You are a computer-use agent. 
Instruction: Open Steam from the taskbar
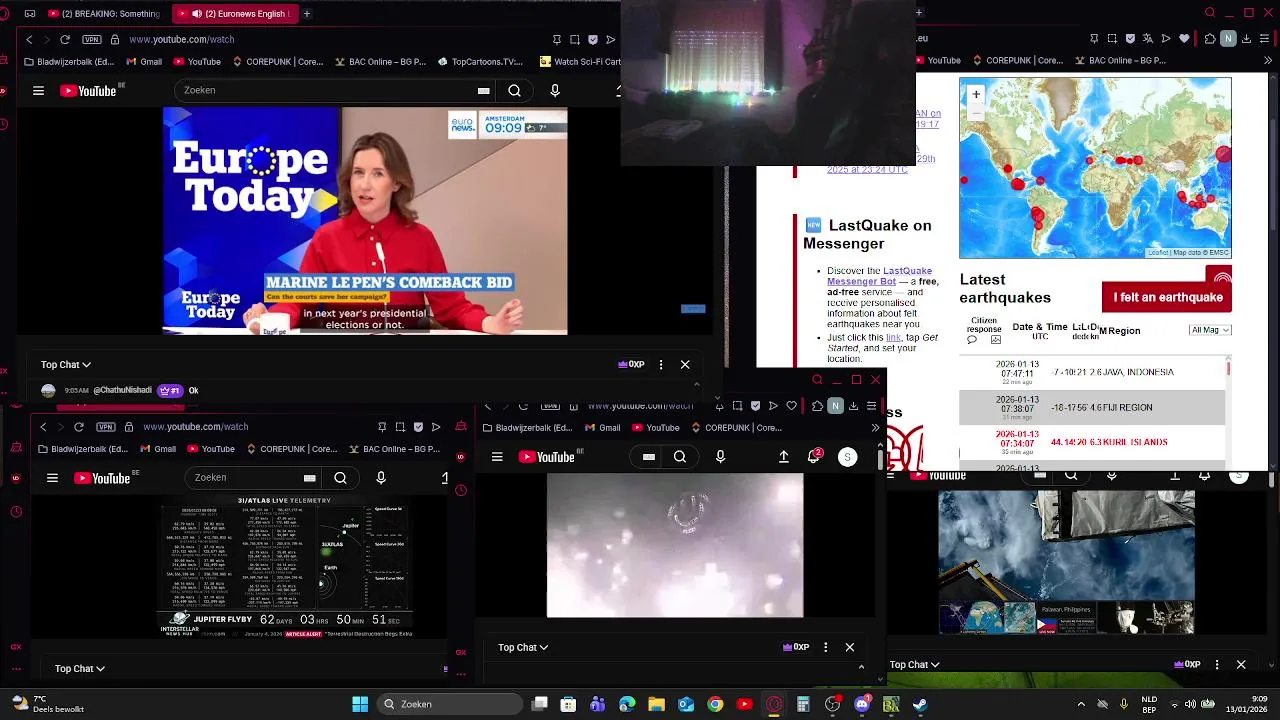click(920, 704)
